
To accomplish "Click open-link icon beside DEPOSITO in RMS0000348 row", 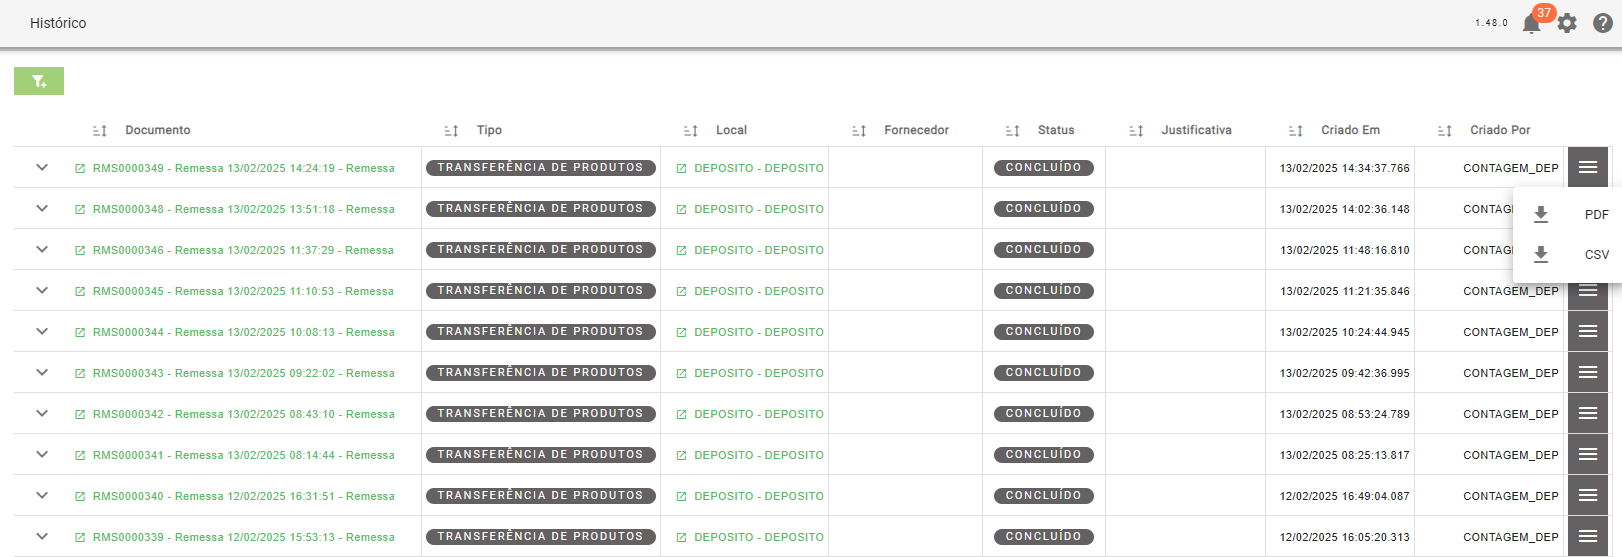I will (681, 209).
